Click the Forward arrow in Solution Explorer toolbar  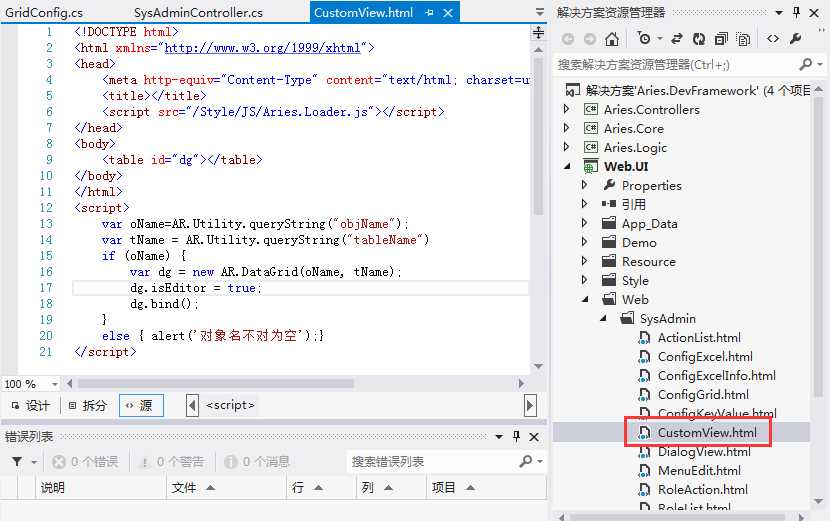[x=590, y=39]
